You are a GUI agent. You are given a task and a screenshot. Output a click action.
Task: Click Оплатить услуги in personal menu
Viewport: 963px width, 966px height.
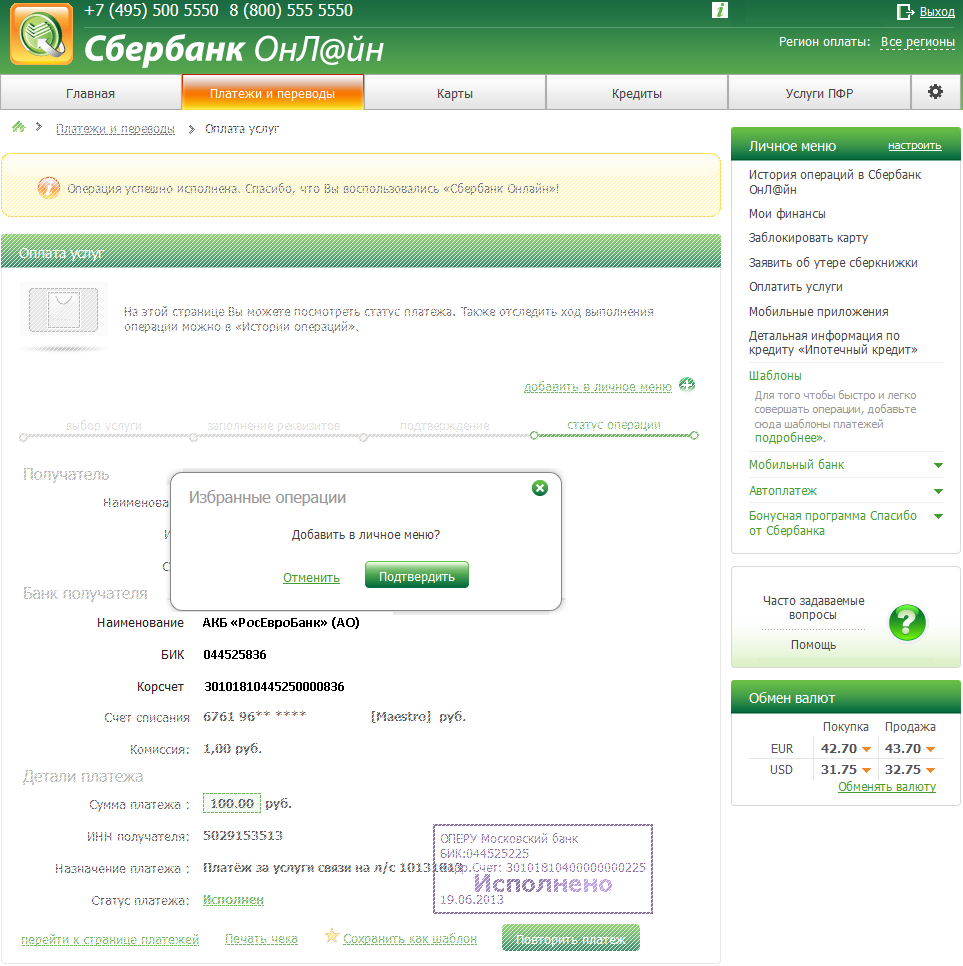click(x=795, y=287)
